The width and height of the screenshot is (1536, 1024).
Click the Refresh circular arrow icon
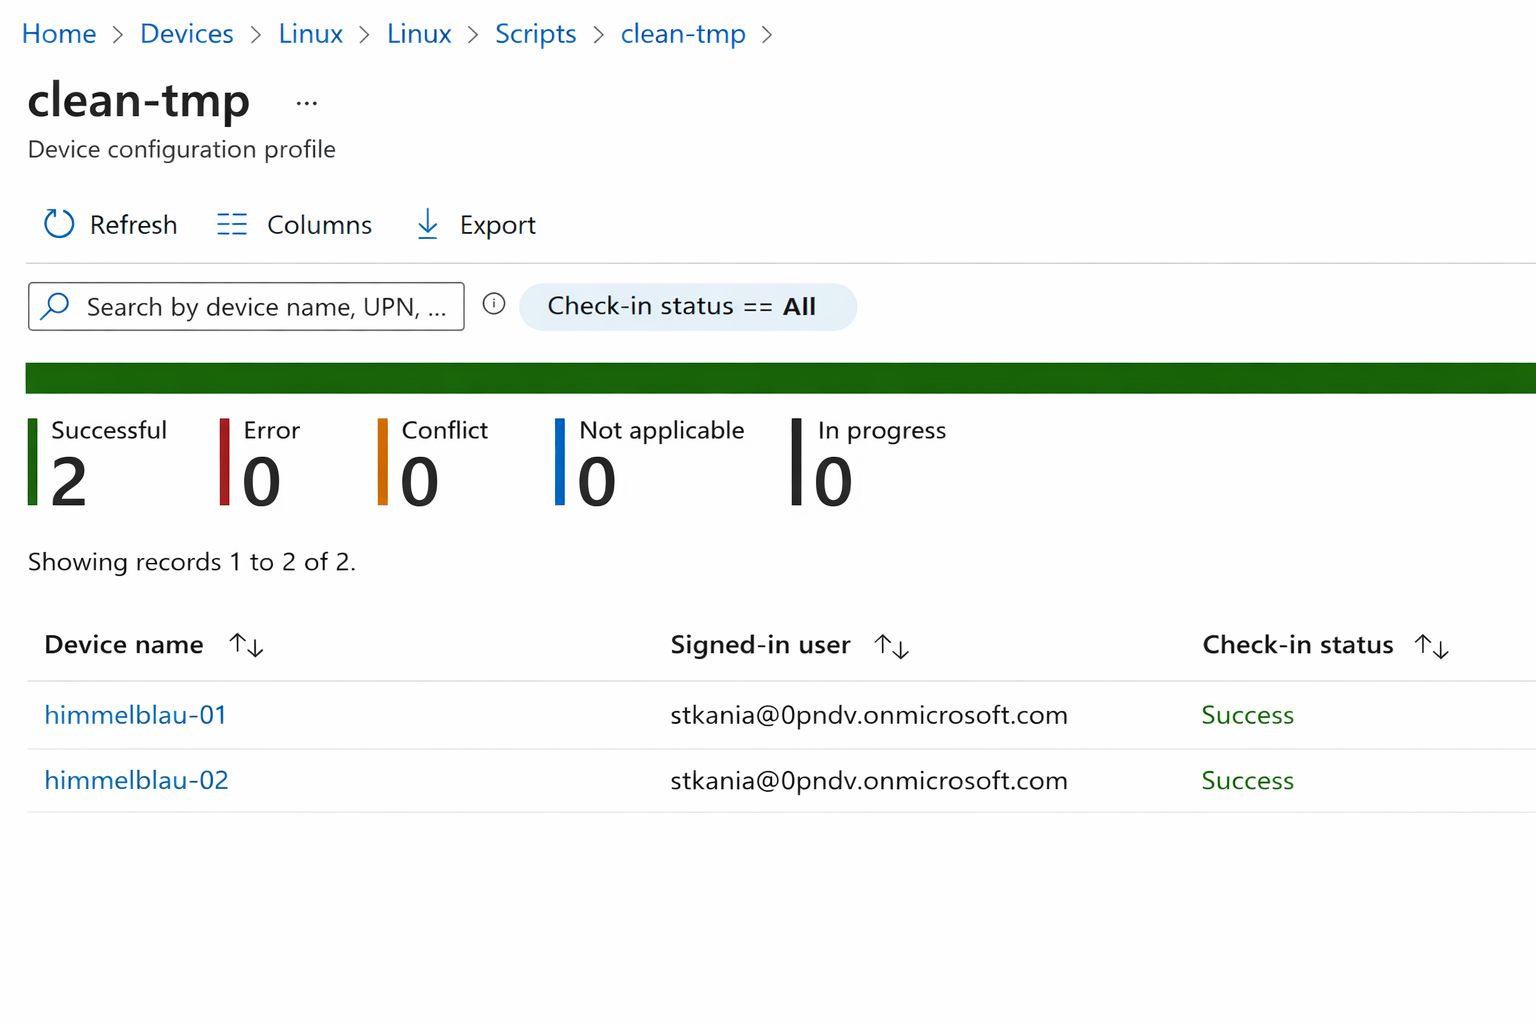(x=59, y=224)
